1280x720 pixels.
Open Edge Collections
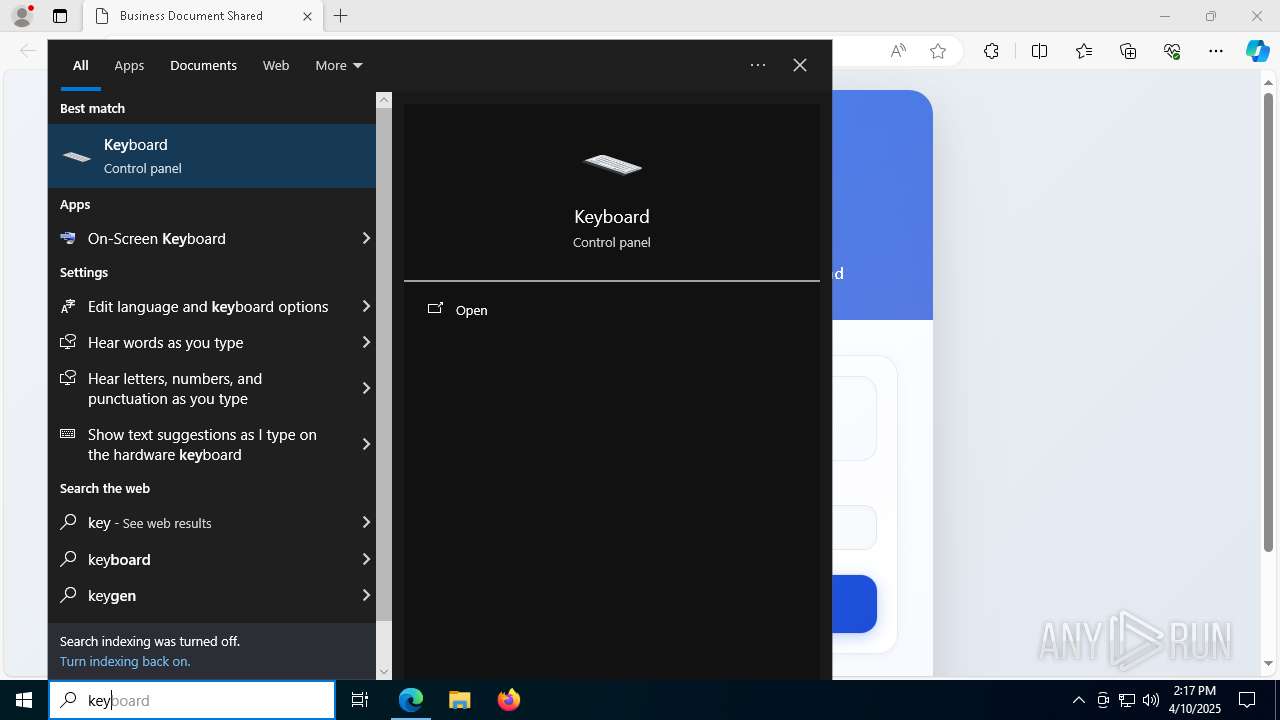pos(1128,51)
